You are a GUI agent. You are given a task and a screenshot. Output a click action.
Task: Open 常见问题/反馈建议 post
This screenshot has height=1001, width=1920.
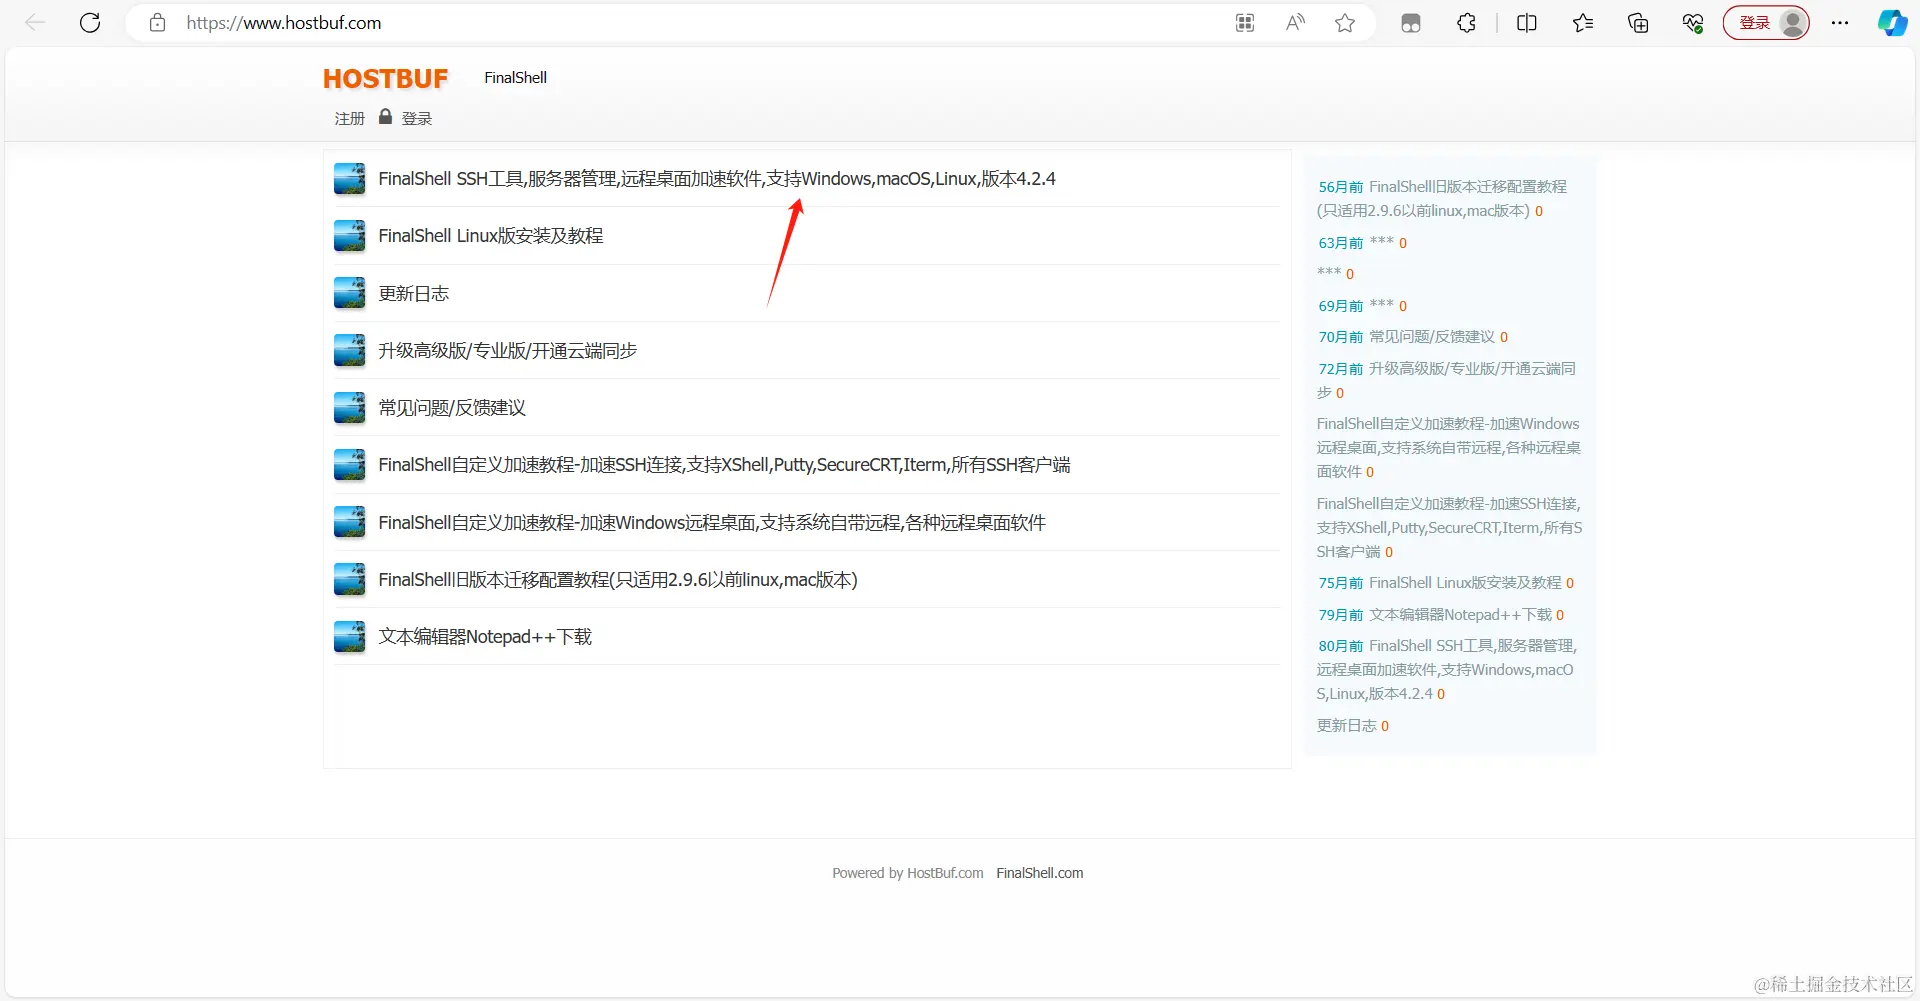[452, 408]
